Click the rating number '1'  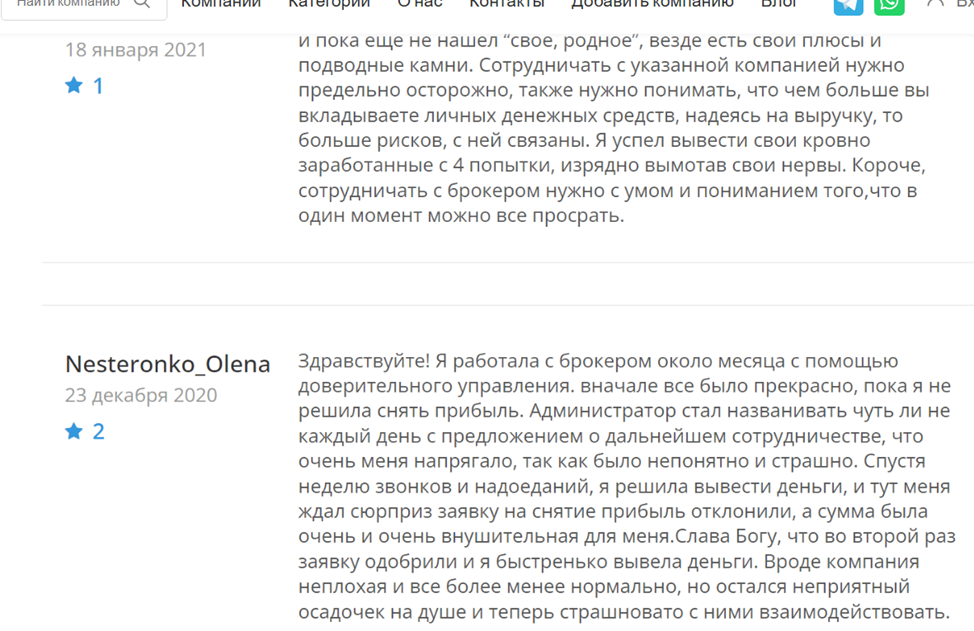(x=98, y=86)
